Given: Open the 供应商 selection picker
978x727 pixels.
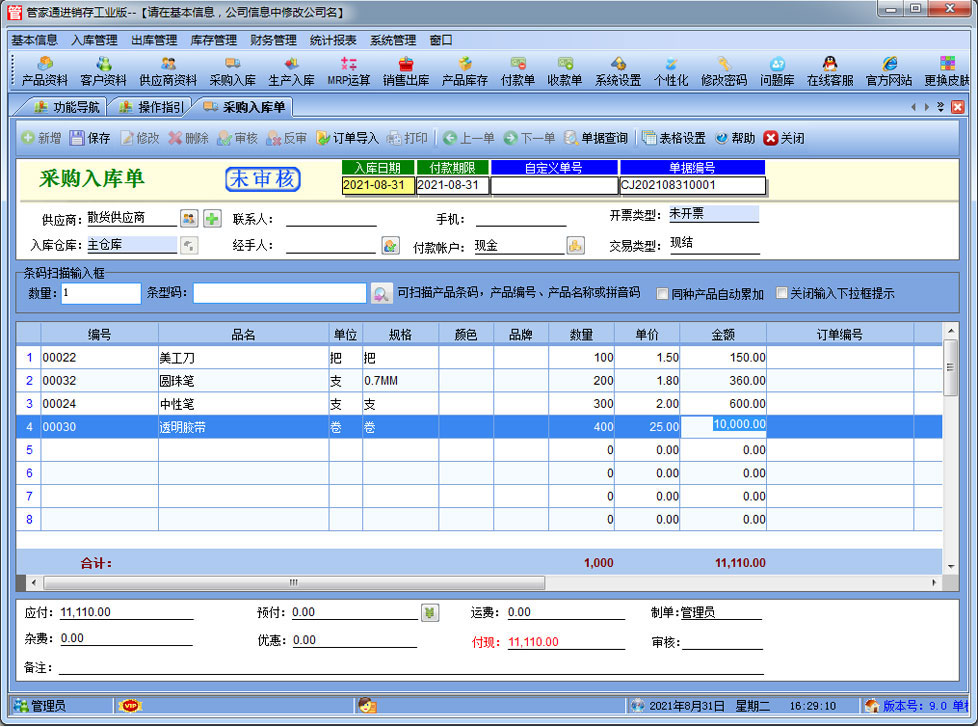Looking at the screenshot, I should [x=189, y=219].
